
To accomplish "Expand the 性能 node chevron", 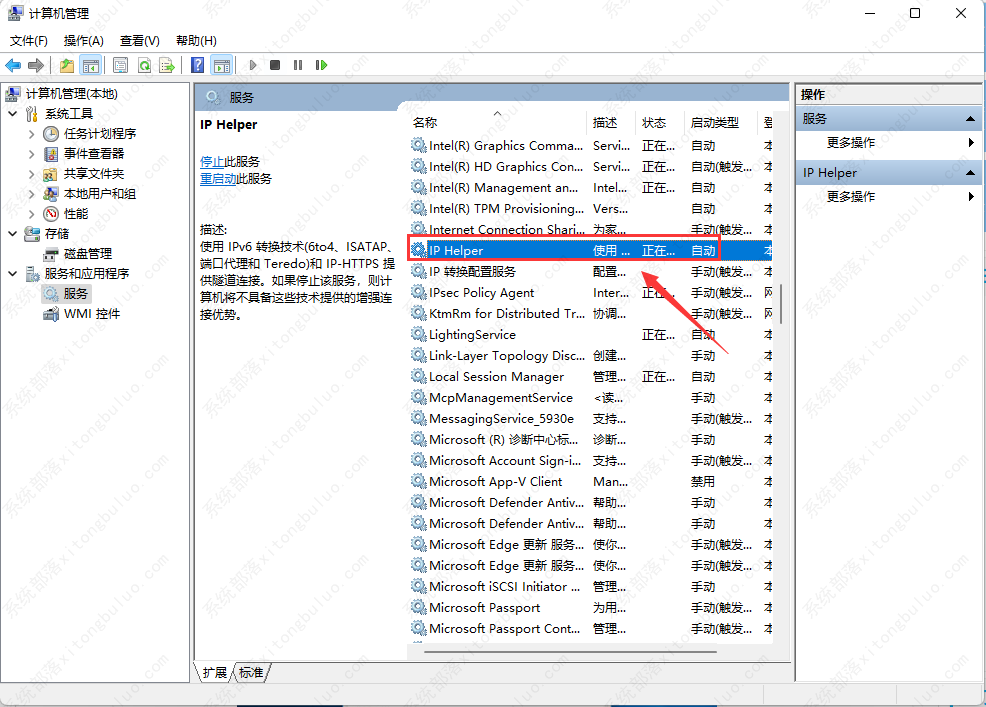I will 31,214.
